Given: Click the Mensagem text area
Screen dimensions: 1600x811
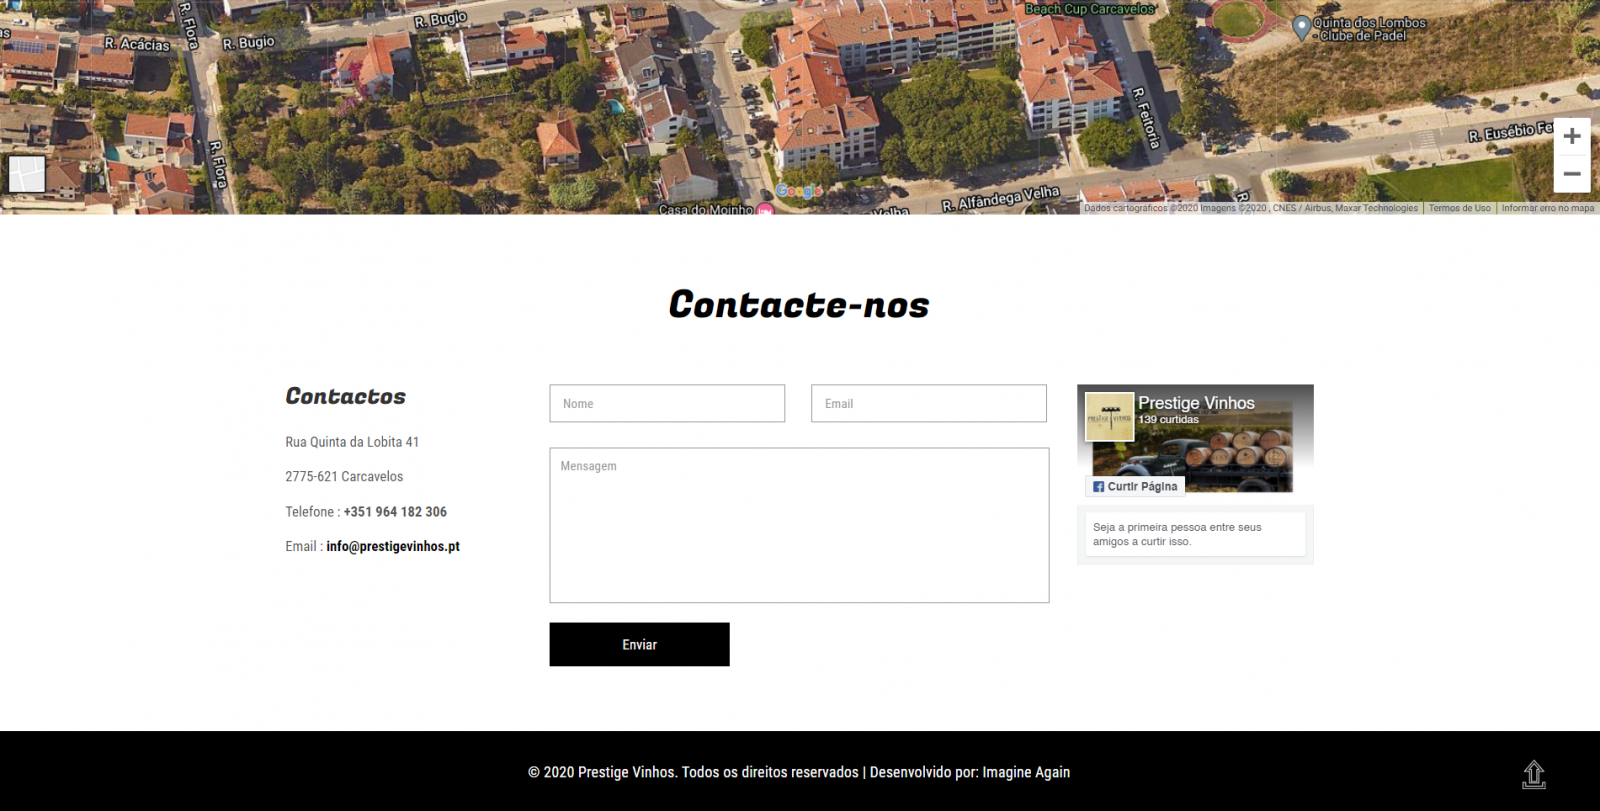Looking at the screenshot, I should coord(799,525).
